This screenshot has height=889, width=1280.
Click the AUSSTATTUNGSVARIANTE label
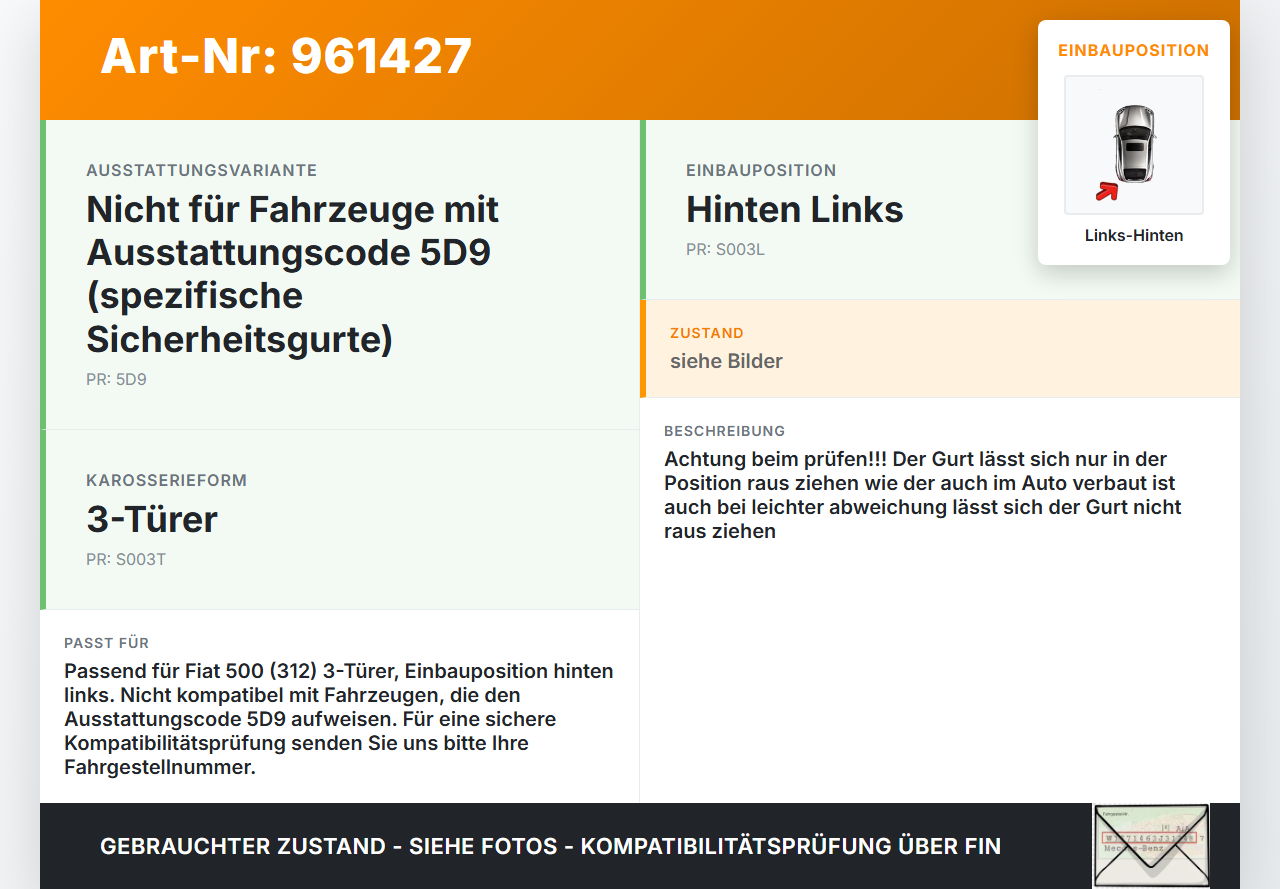(x=201, y=171)
